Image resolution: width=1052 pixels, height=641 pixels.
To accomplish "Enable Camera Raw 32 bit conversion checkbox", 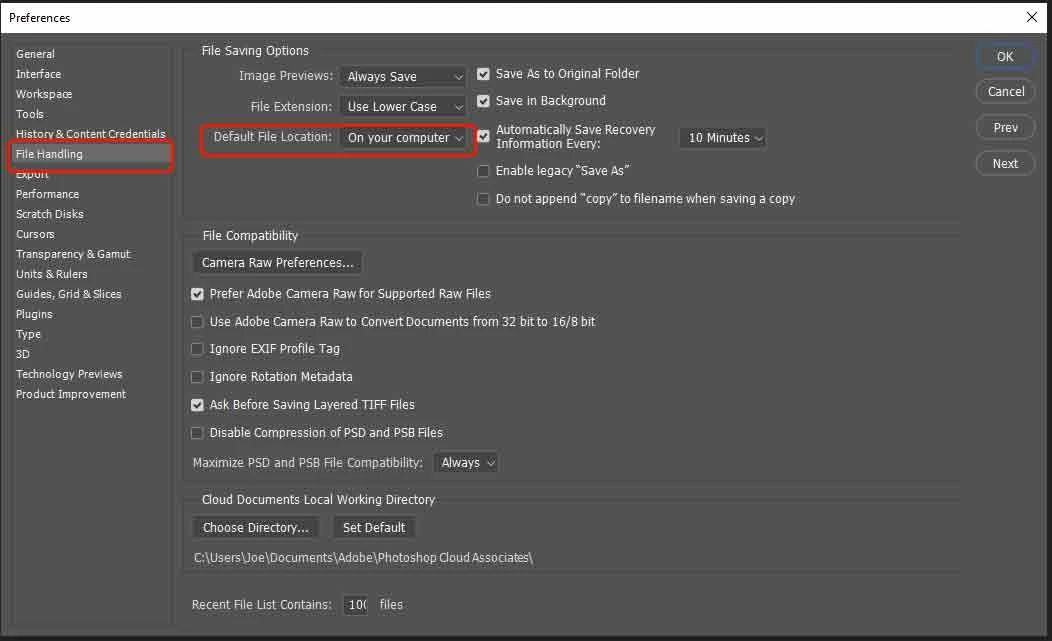I will 197,322.
